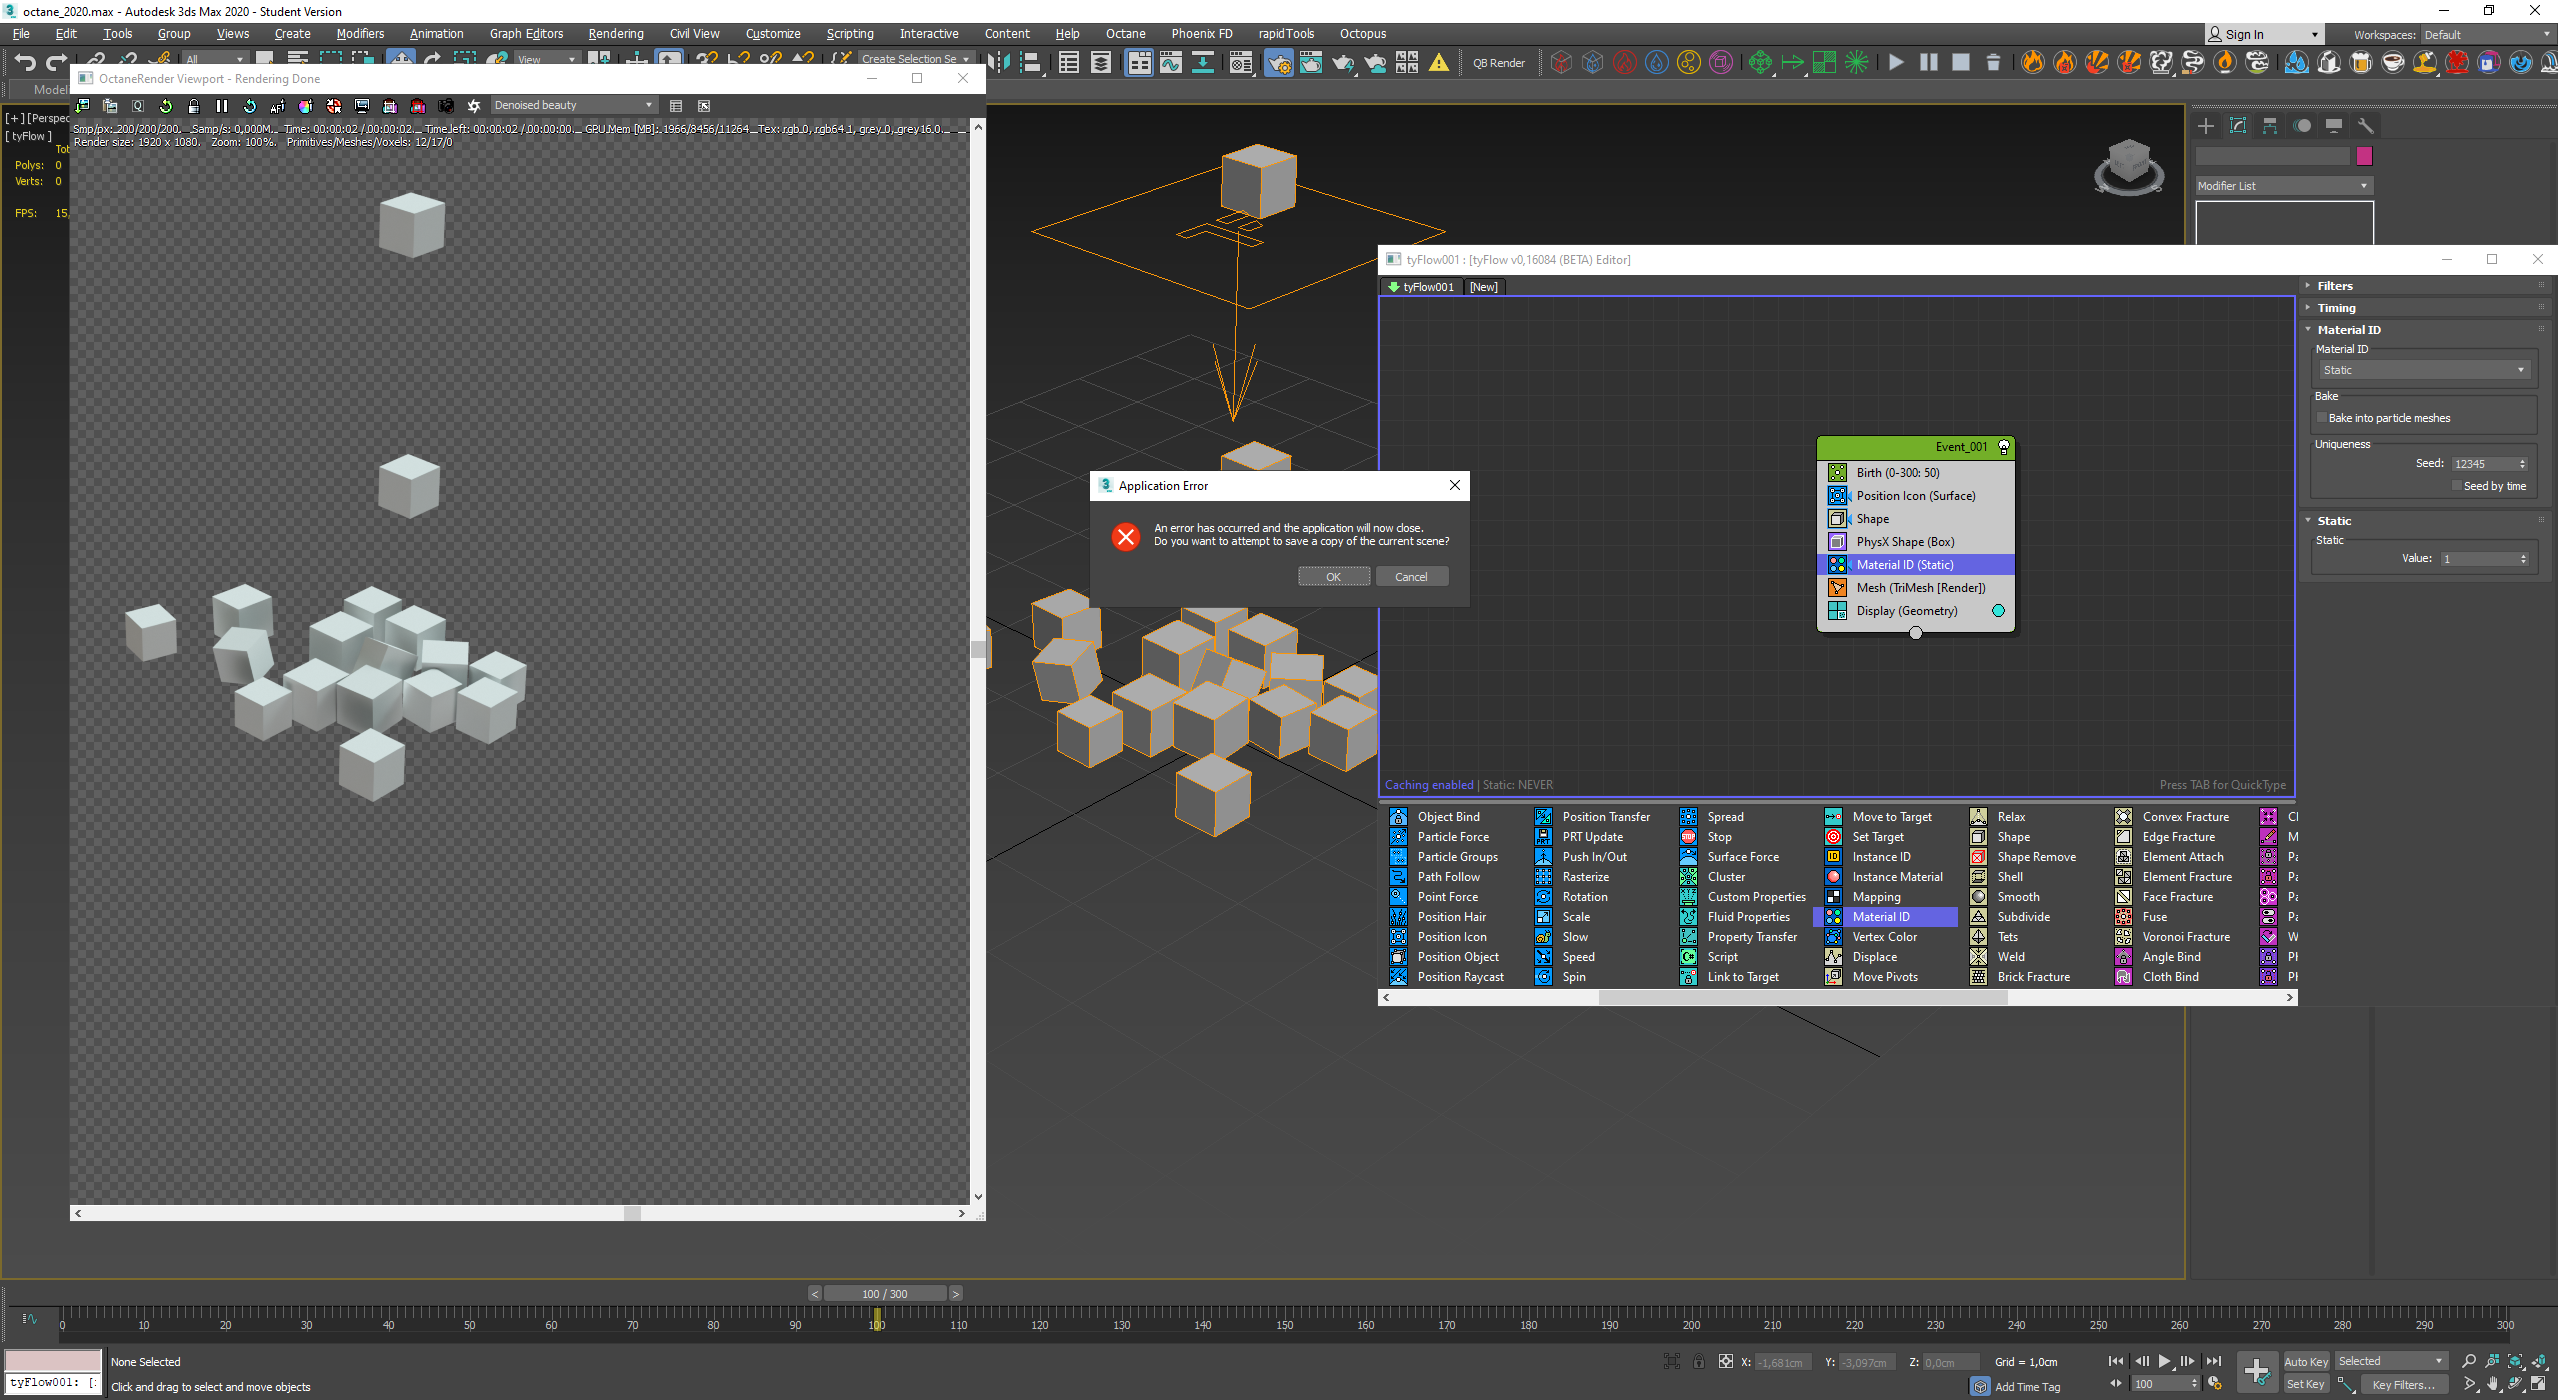Click the yellow warning triangle toolbar icon
Image resolution: width=2558 pixels, height=1400 pixels.
pos(1439,63)
